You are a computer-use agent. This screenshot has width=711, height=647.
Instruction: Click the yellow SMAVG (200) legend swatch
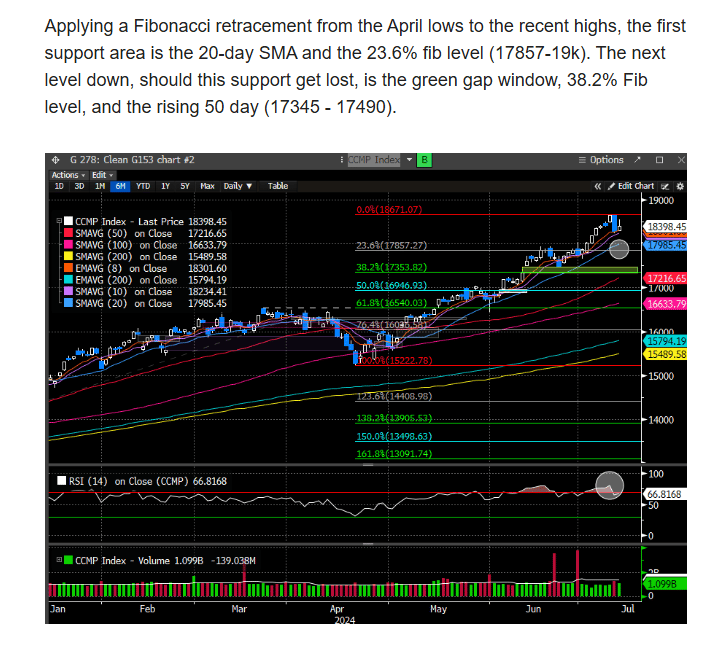click(x=68, y=257)
